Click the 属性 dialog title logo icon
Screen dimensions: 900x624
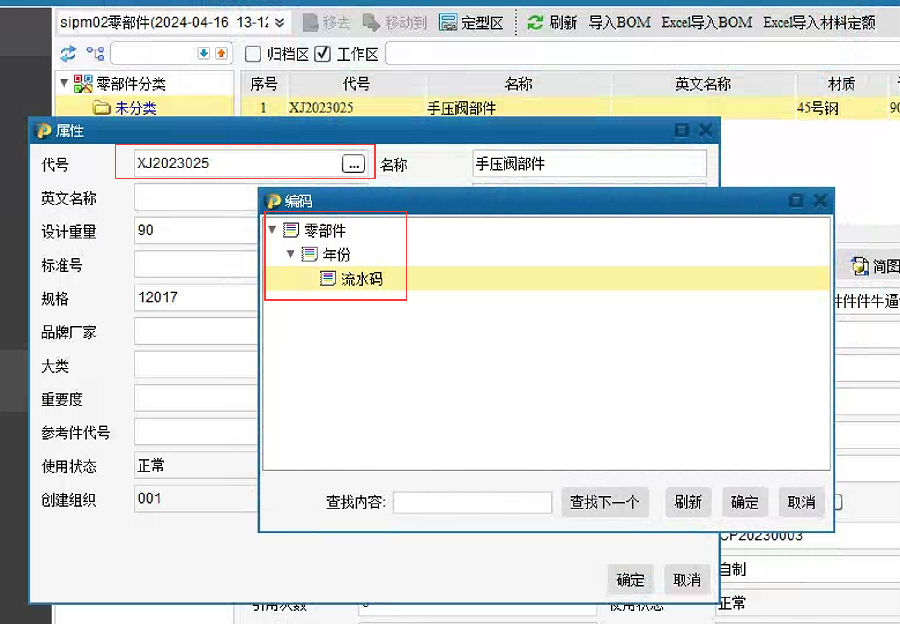[44, 131]
